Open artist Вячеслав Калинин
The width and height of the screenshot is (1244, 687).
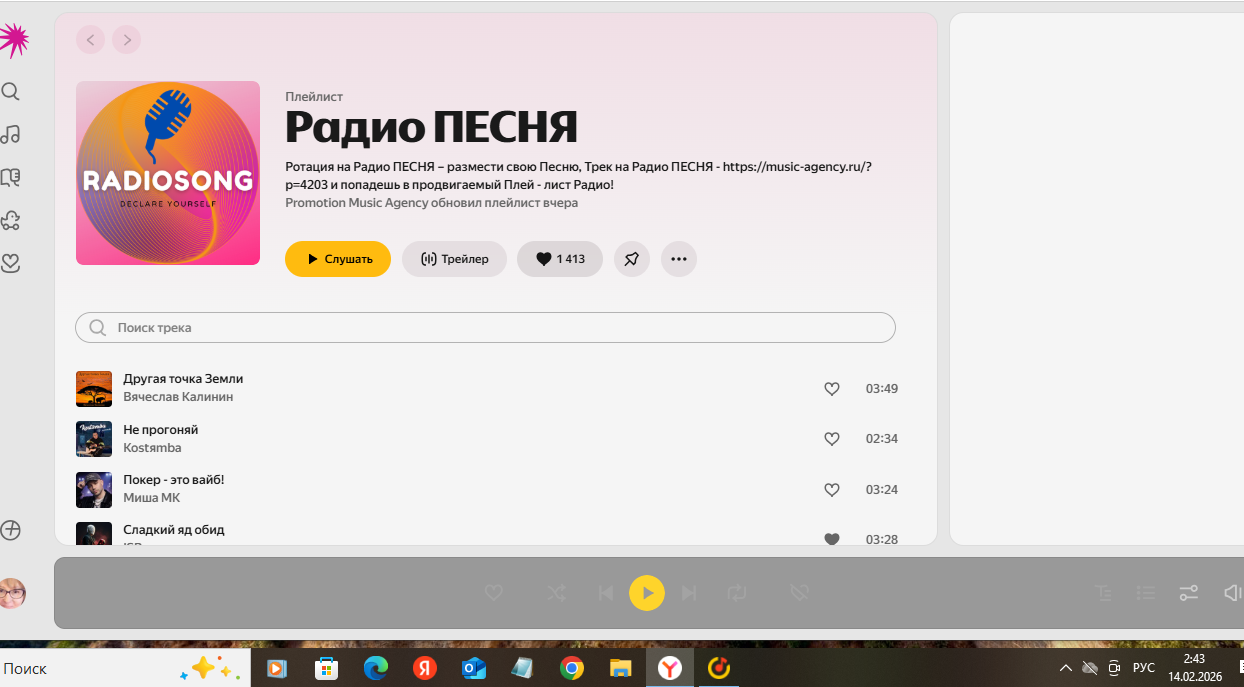point(178,397)
